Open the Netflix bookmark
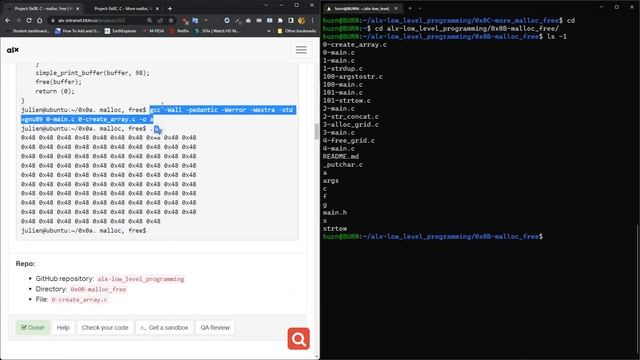 179,31
